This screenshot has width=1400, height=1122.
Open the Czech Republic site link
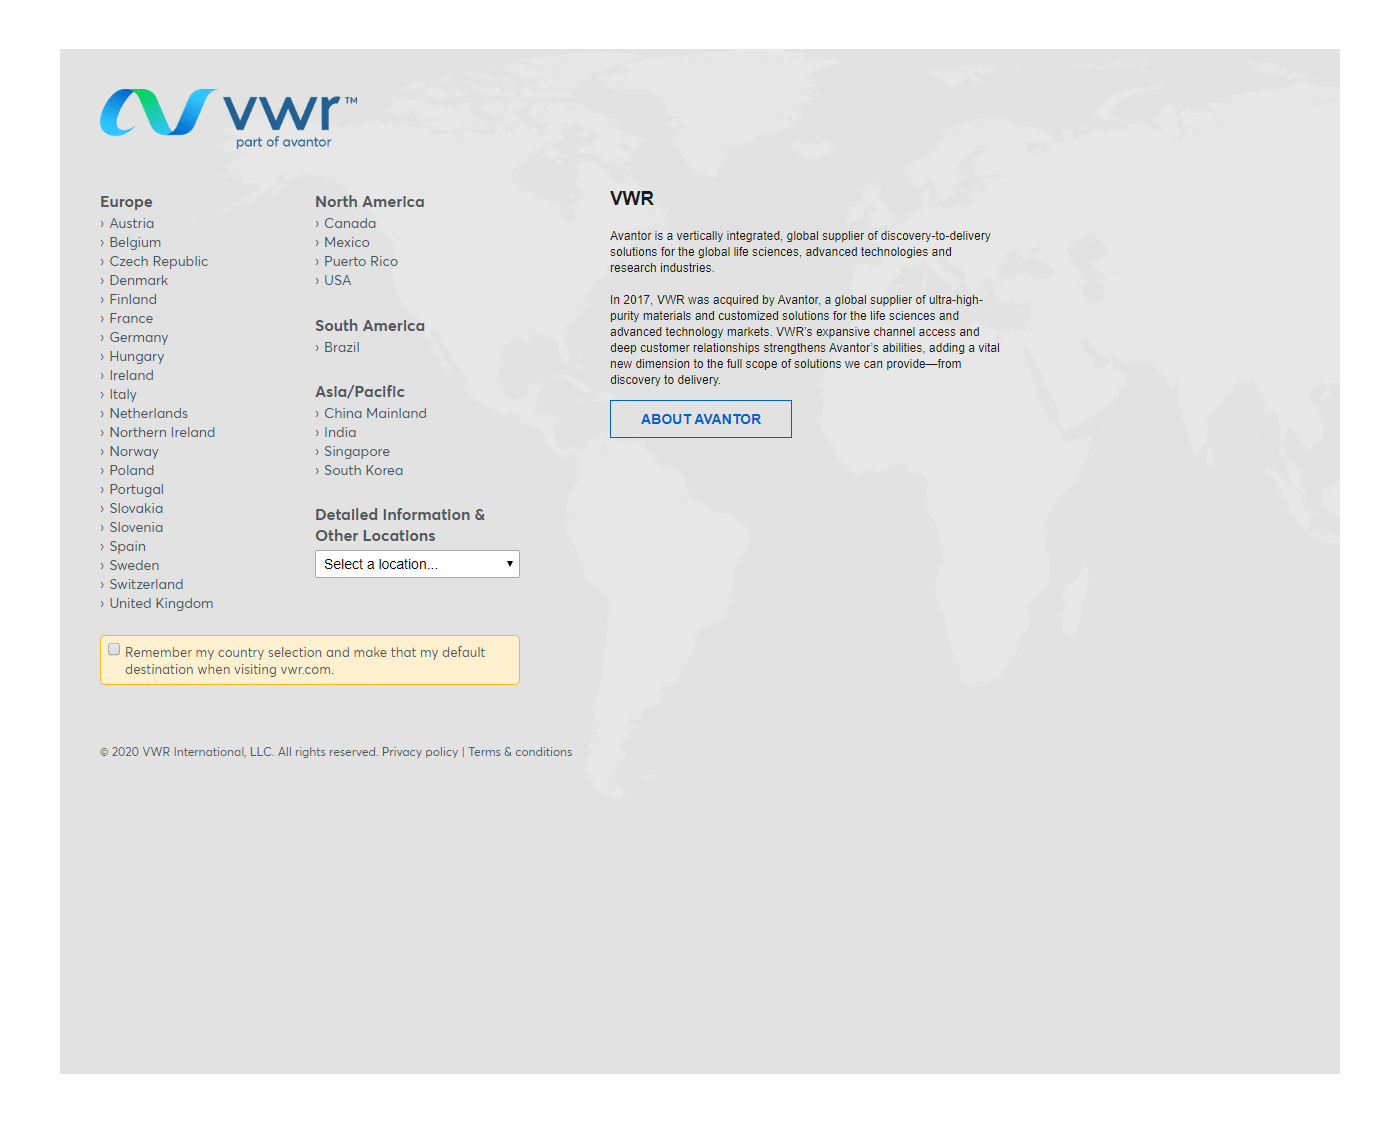point(158,262)
